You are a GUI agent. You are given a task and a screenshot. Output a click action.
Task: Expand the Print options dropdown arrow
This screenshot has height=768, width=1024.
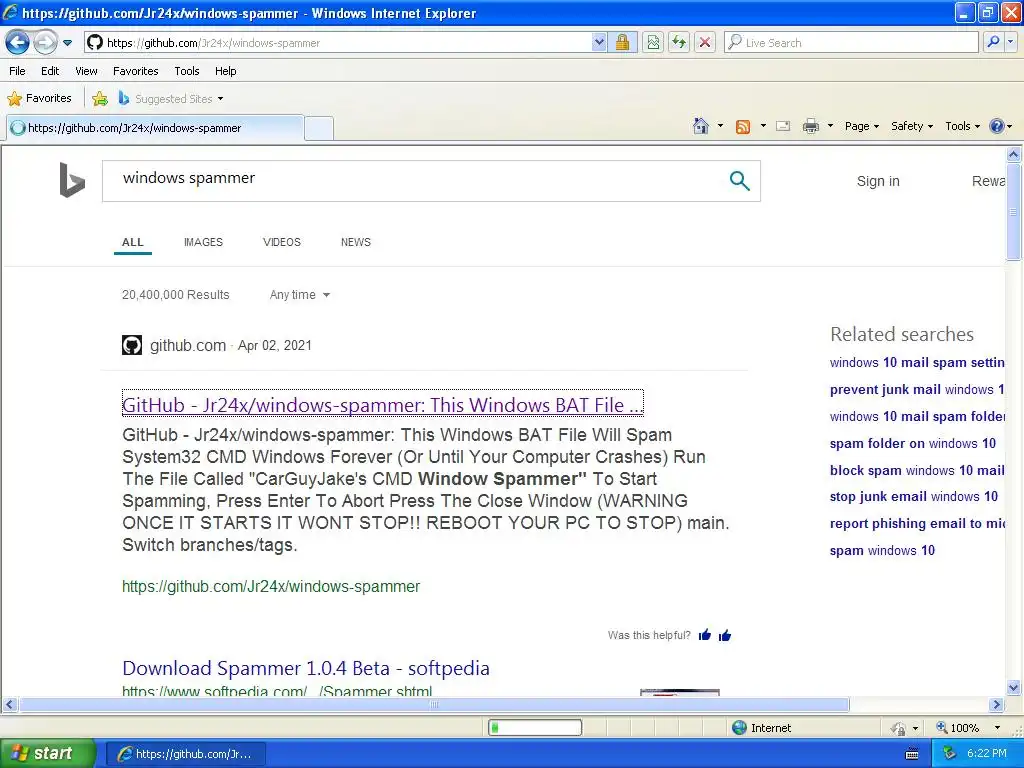coord(830,126)
